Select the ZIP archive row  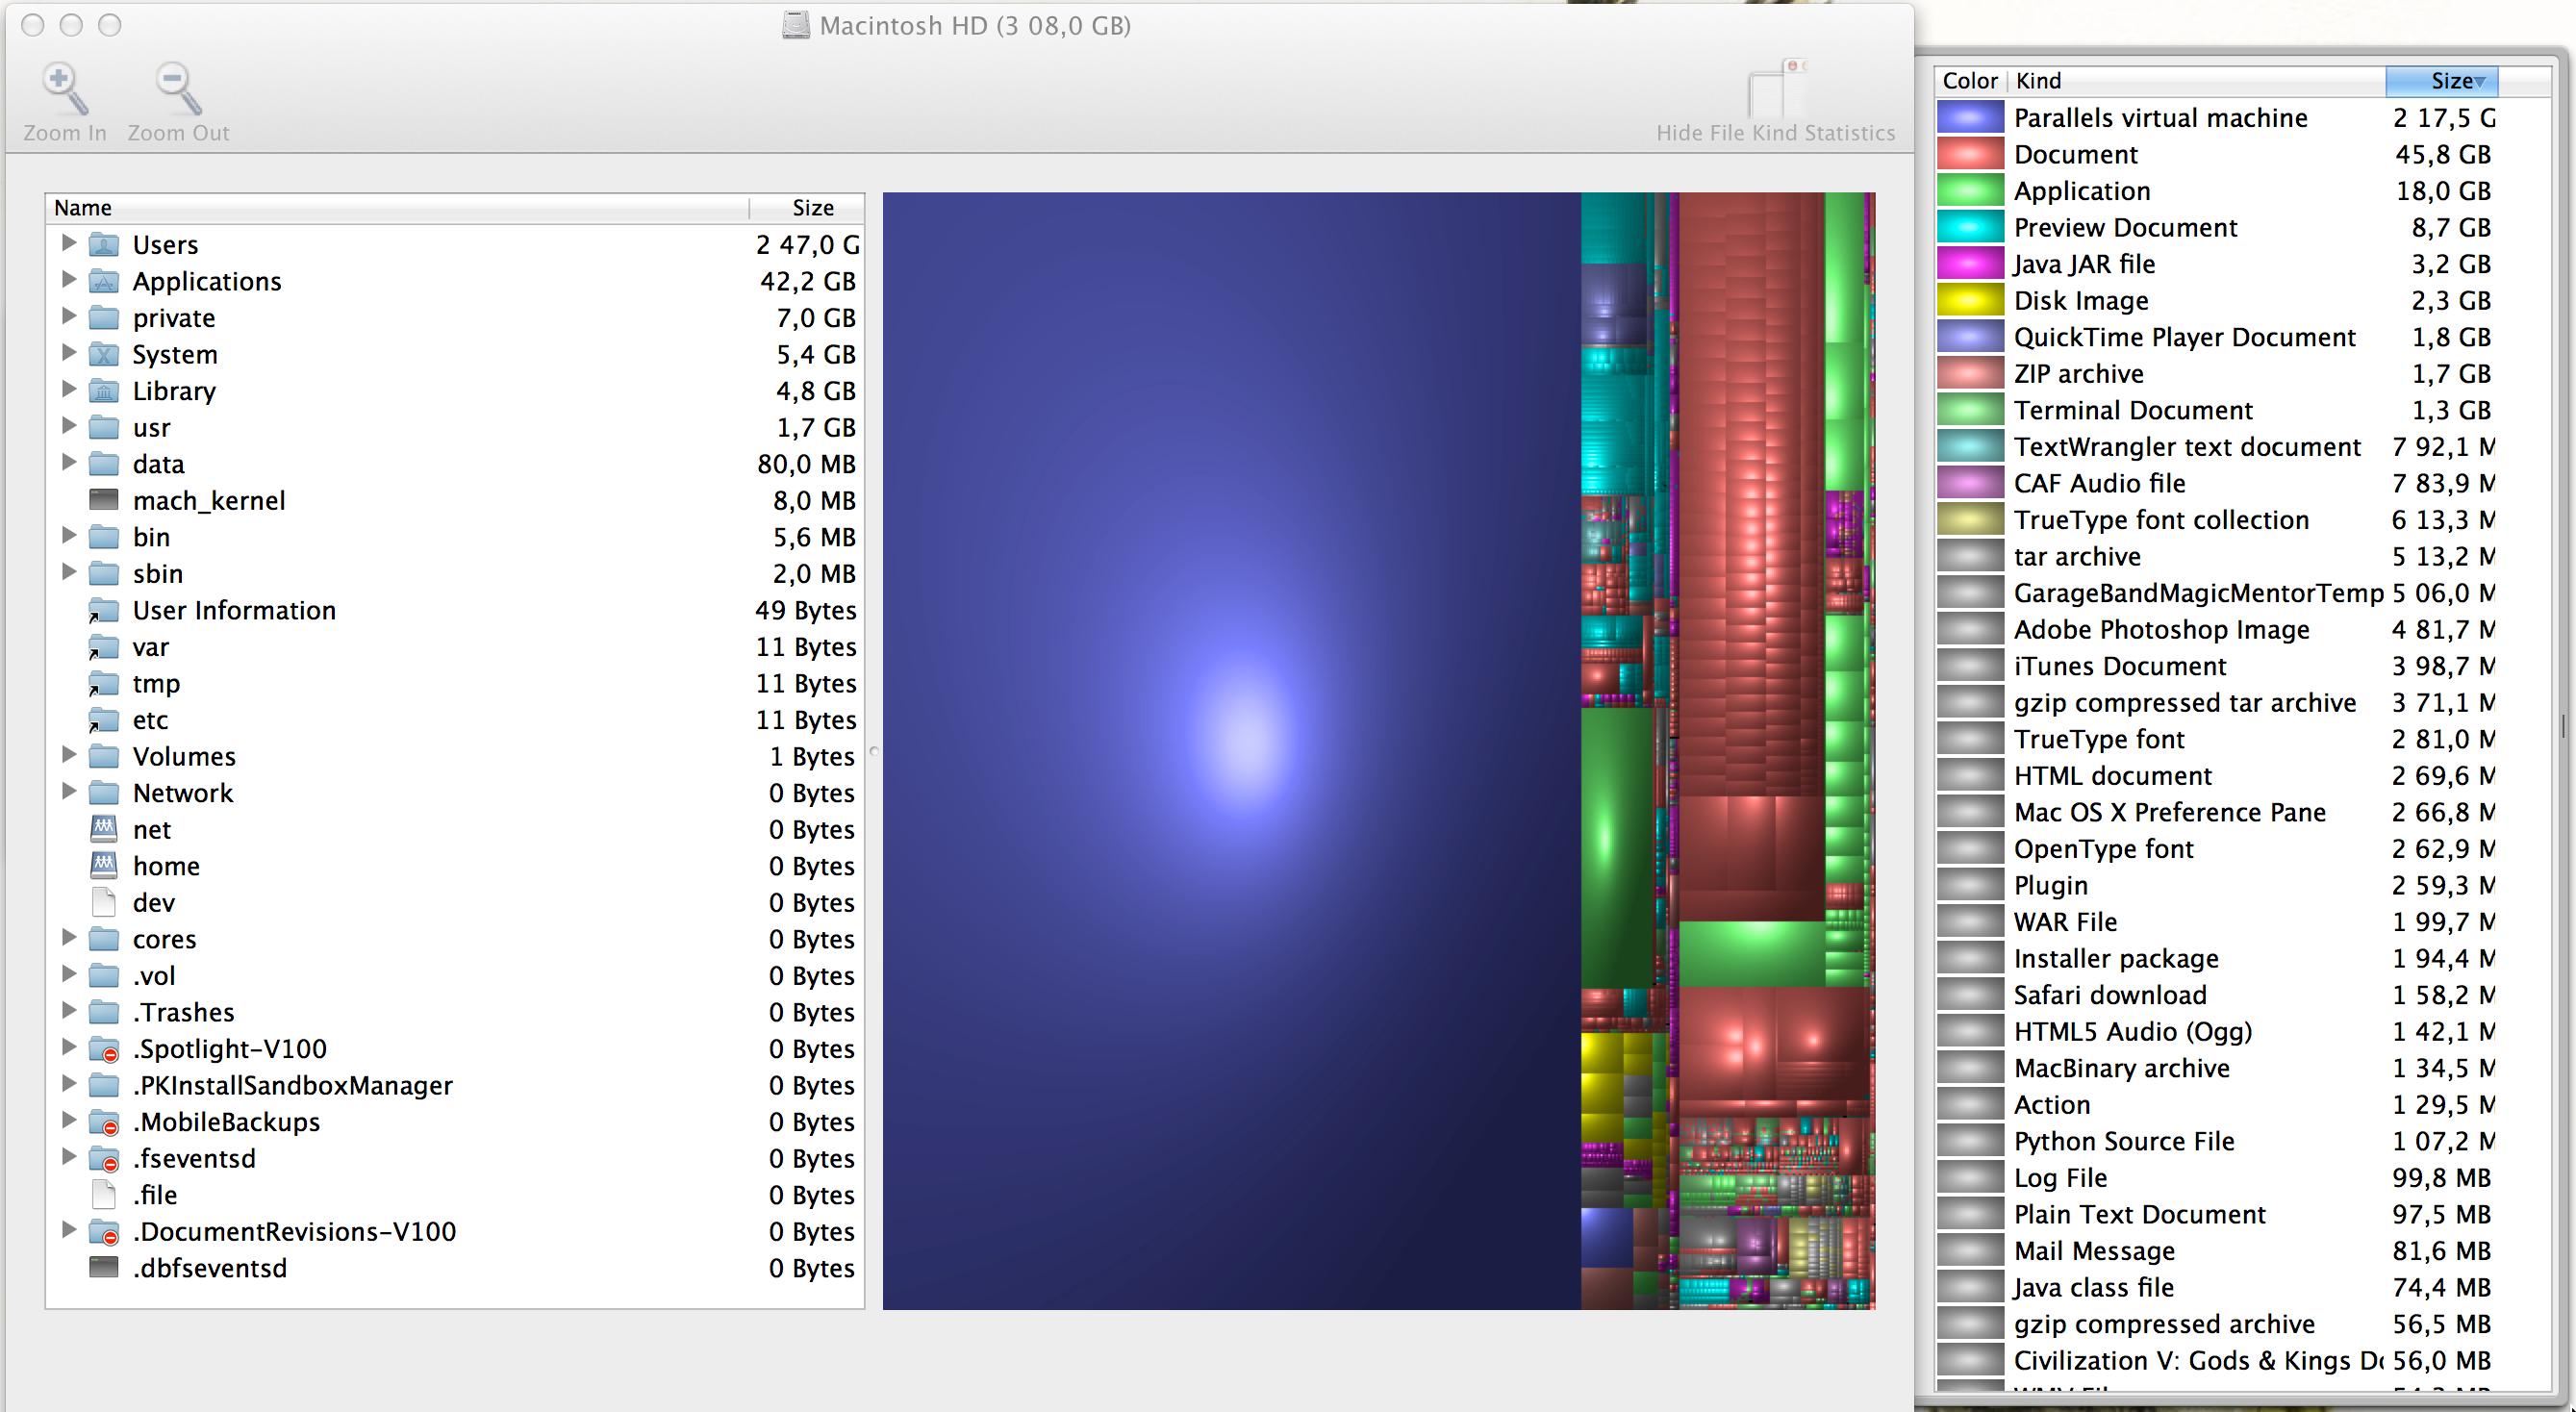[x=2216, y=374]
